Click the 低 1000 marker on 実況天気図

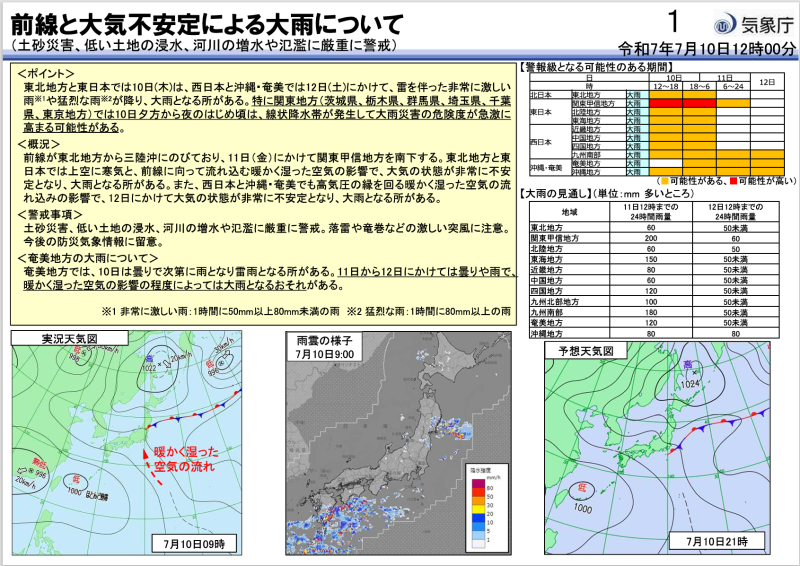(x=75, y=485)
